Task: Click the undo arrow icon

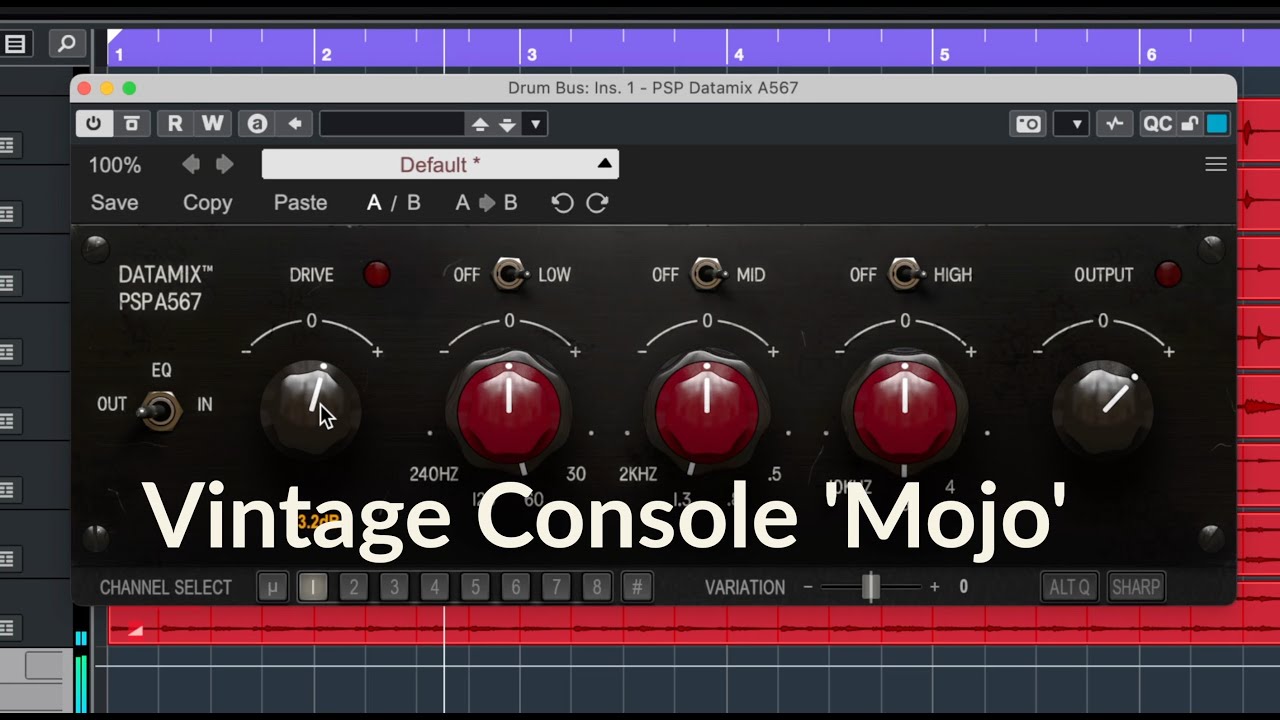Action: pyautogui.click(x=563, y=203)
